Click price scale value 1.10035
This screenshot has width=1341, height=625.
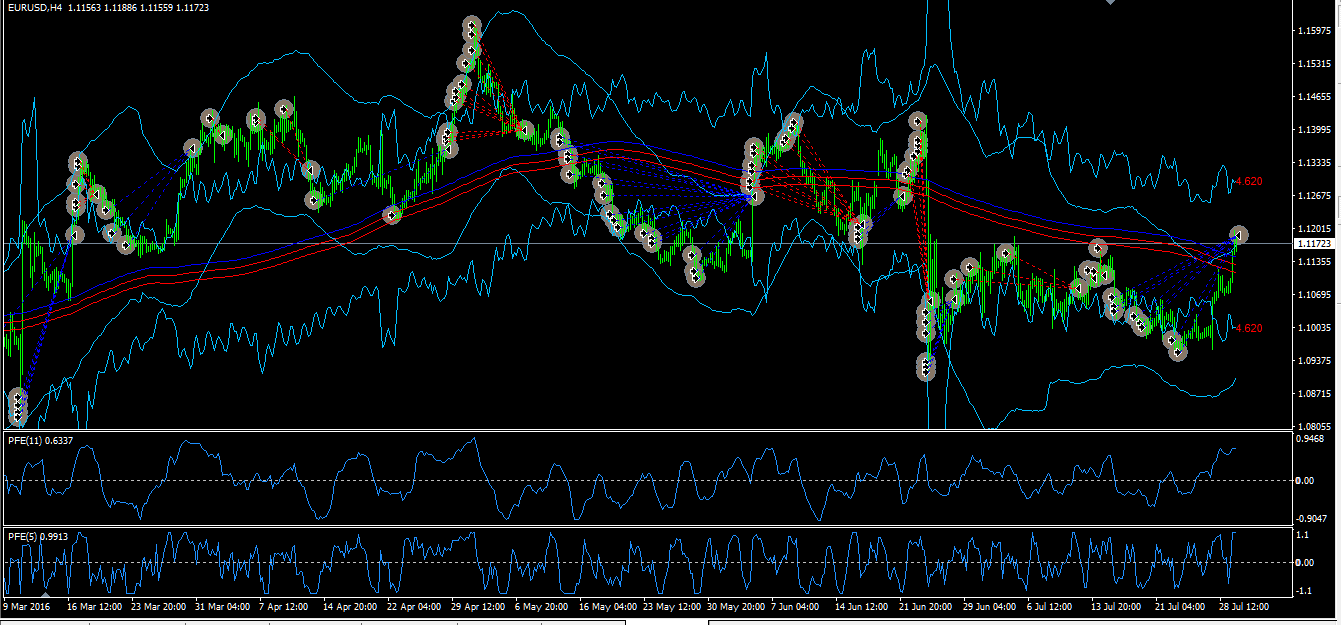pos(1313,328)
